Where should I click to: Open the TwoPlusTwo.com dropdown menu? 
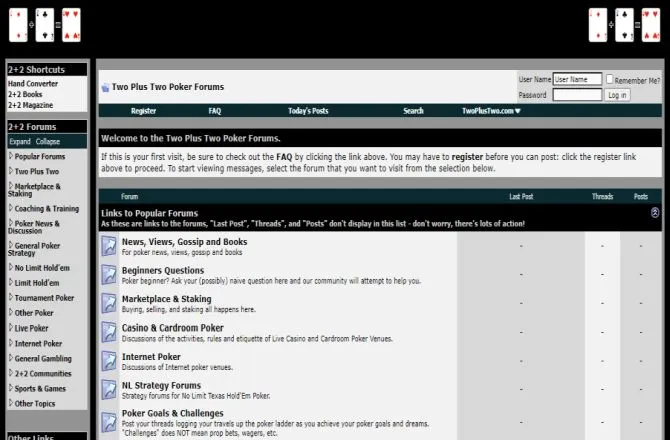point(490,111)
